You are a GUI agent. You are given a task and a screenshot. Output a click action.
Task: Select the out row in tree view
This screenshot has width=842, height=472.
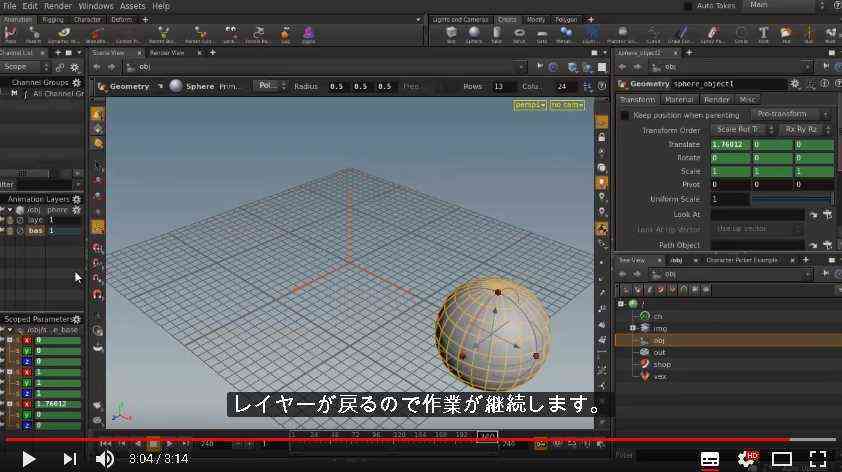(x=728, y=352)
